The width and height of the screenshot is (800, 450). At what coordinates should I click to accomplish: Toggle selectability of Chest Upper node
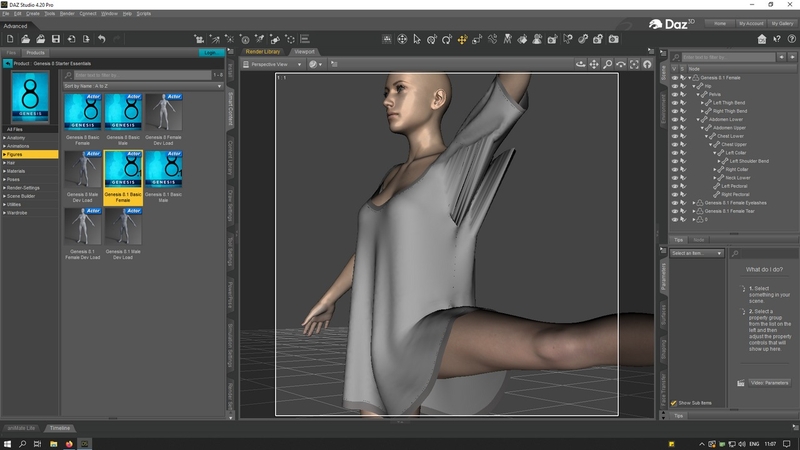coord(683,144)
